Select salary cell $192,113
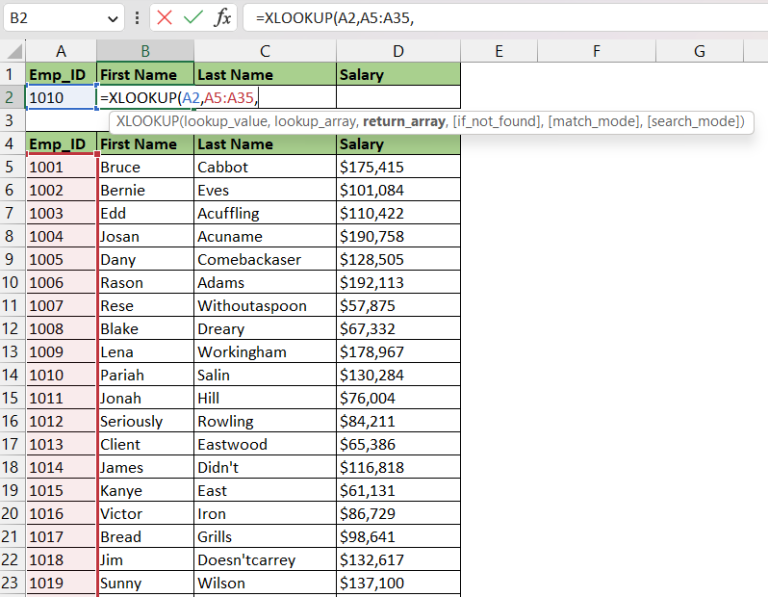The height and width of the screenshot is (597, 768). pyautogui.click(x=398, y=283)
